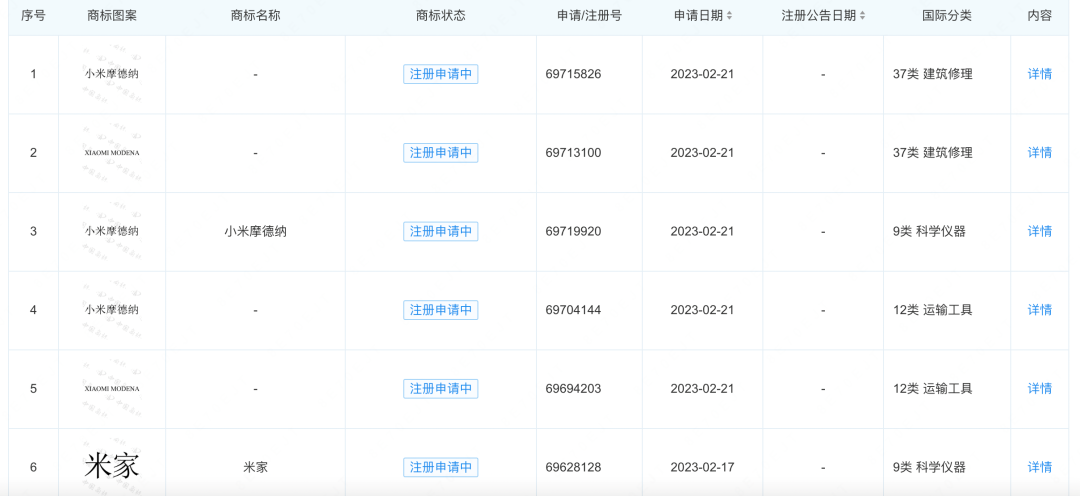Open 米家 trademark image thumbnail
Screen dimensions: 1080x496
pos(112,466)
